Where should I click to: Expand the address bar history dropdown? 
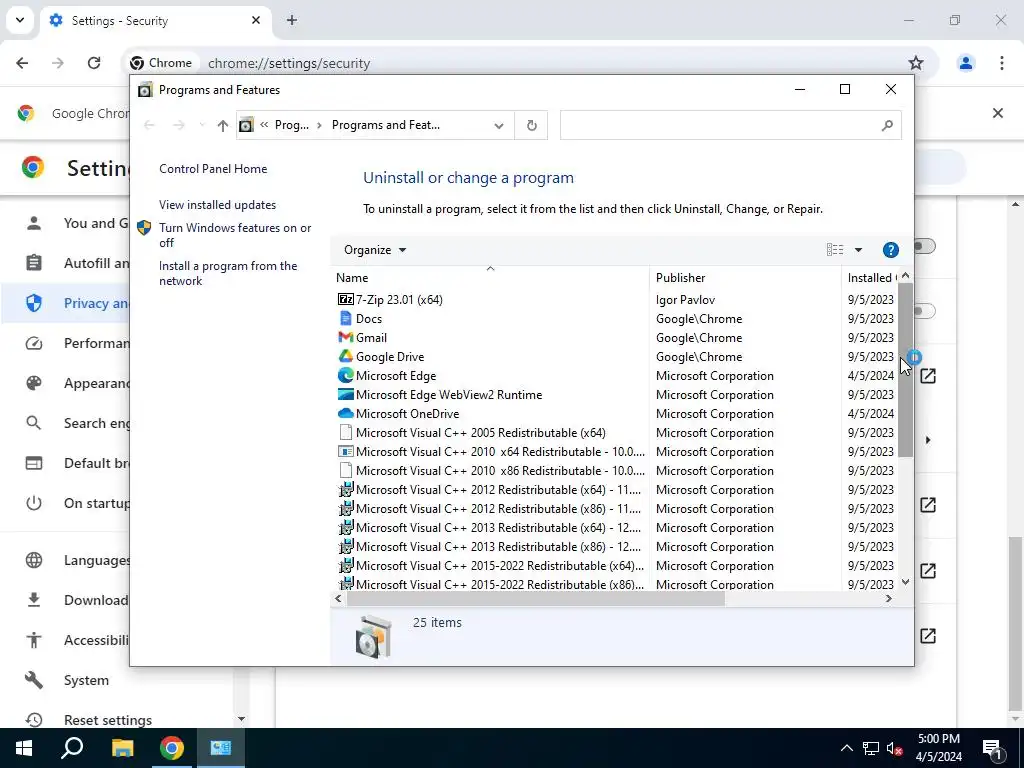[x=499, y=125]
